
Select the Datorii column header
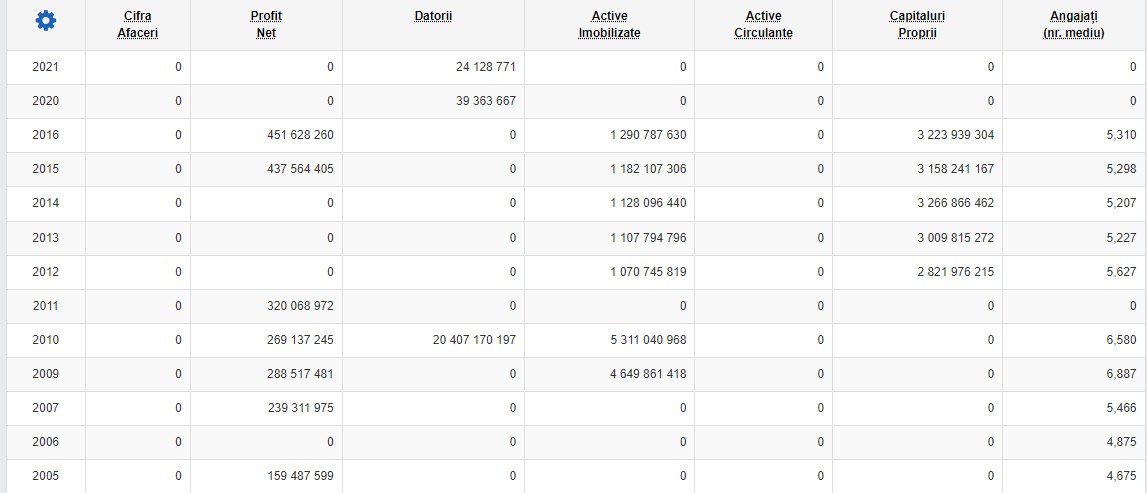pos(433,16)
